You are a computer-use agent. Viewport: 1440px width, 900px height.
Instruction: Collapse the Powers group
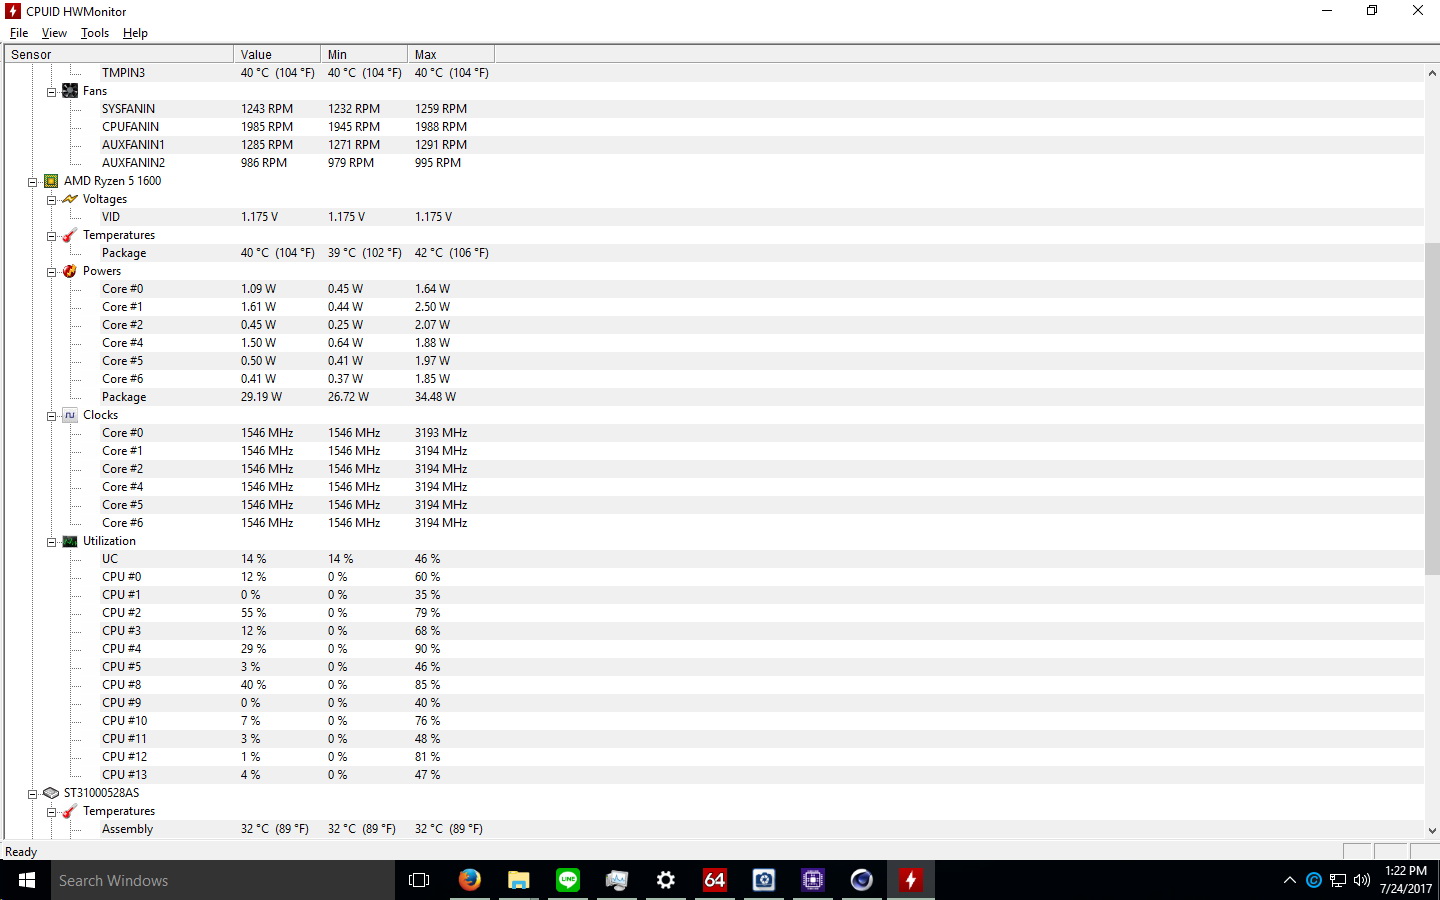pyautogui.click(x=51, y=271)
